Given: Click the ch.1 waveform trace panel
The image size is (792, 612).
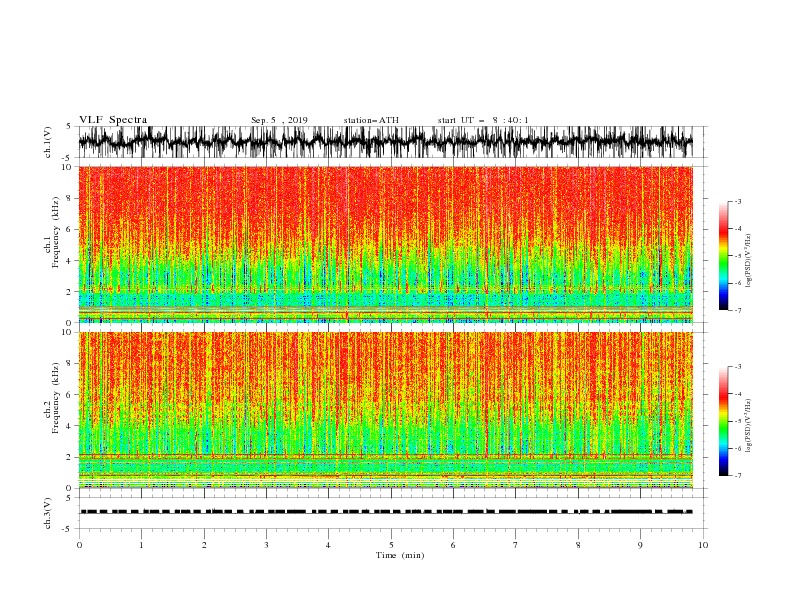Looking at the screenshot, I should coord(385,142).
